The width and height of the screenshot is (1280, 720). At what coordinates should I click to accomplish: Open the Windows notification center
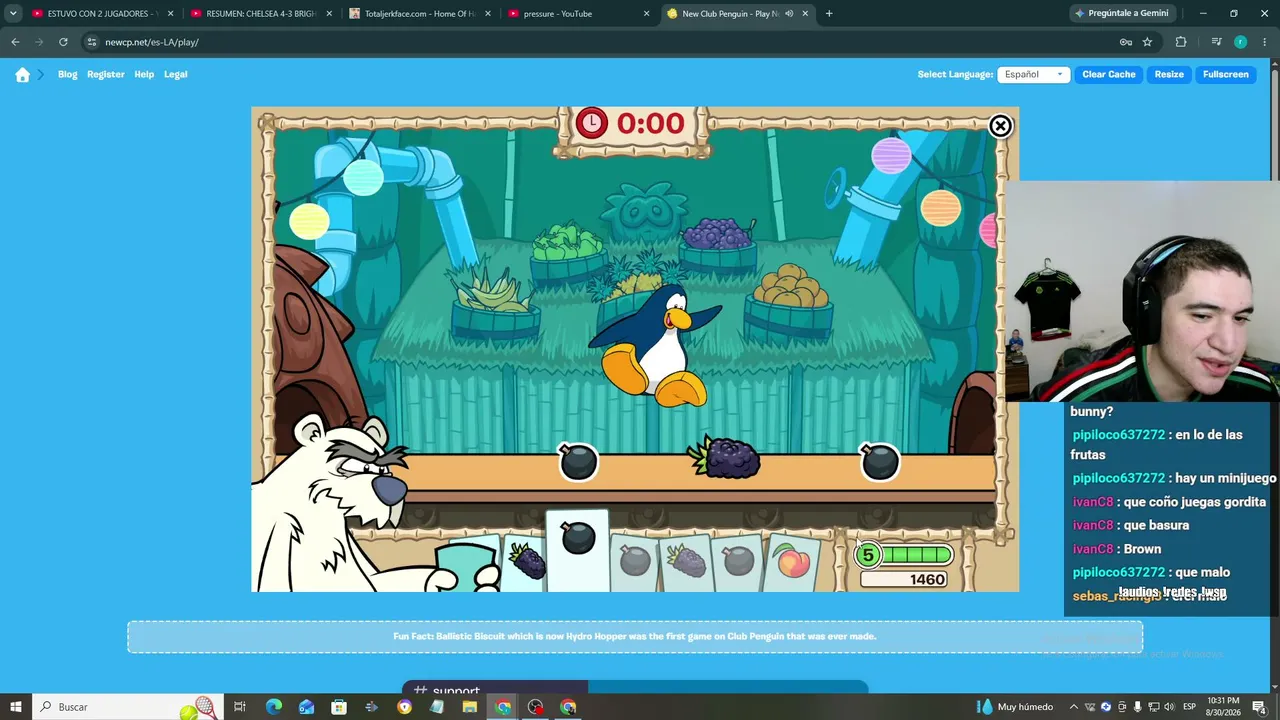pos(1259,707)
